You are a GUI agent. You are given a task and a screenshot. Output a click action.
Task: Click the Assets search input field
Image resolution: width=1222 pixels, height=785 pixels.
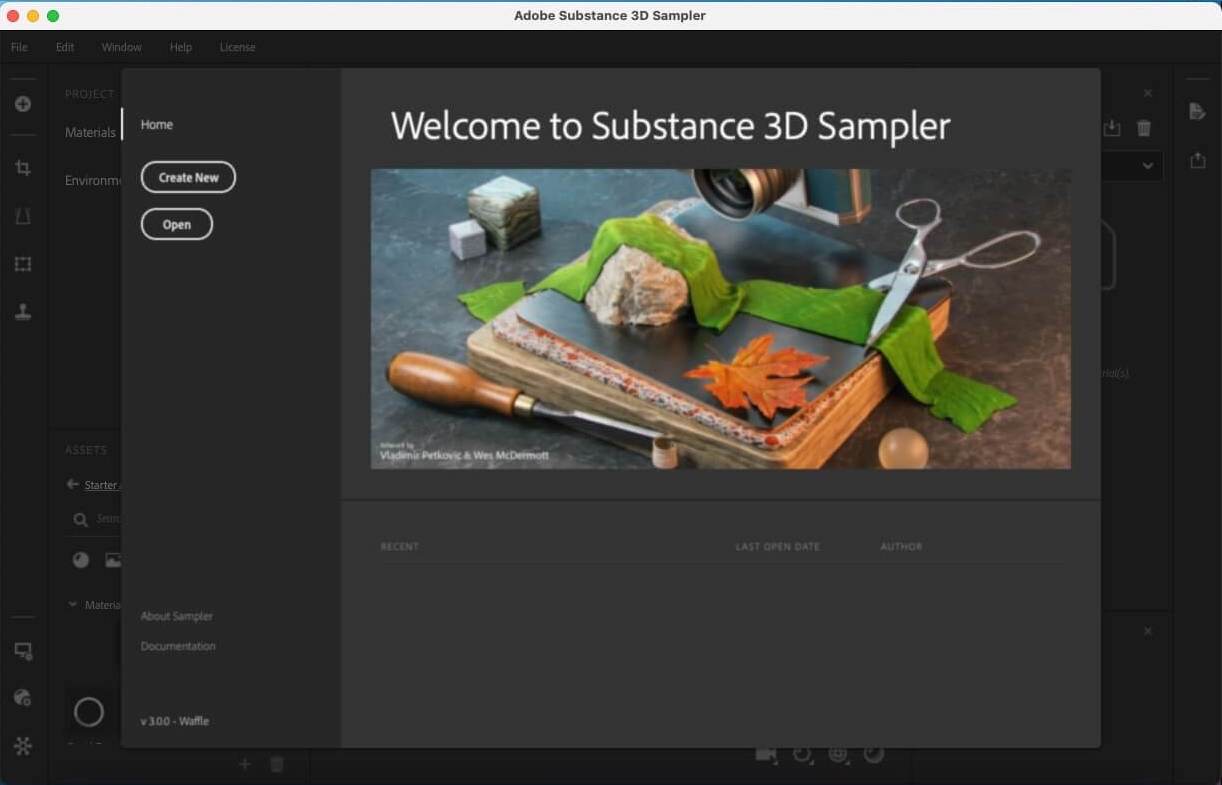pos(108,519)
